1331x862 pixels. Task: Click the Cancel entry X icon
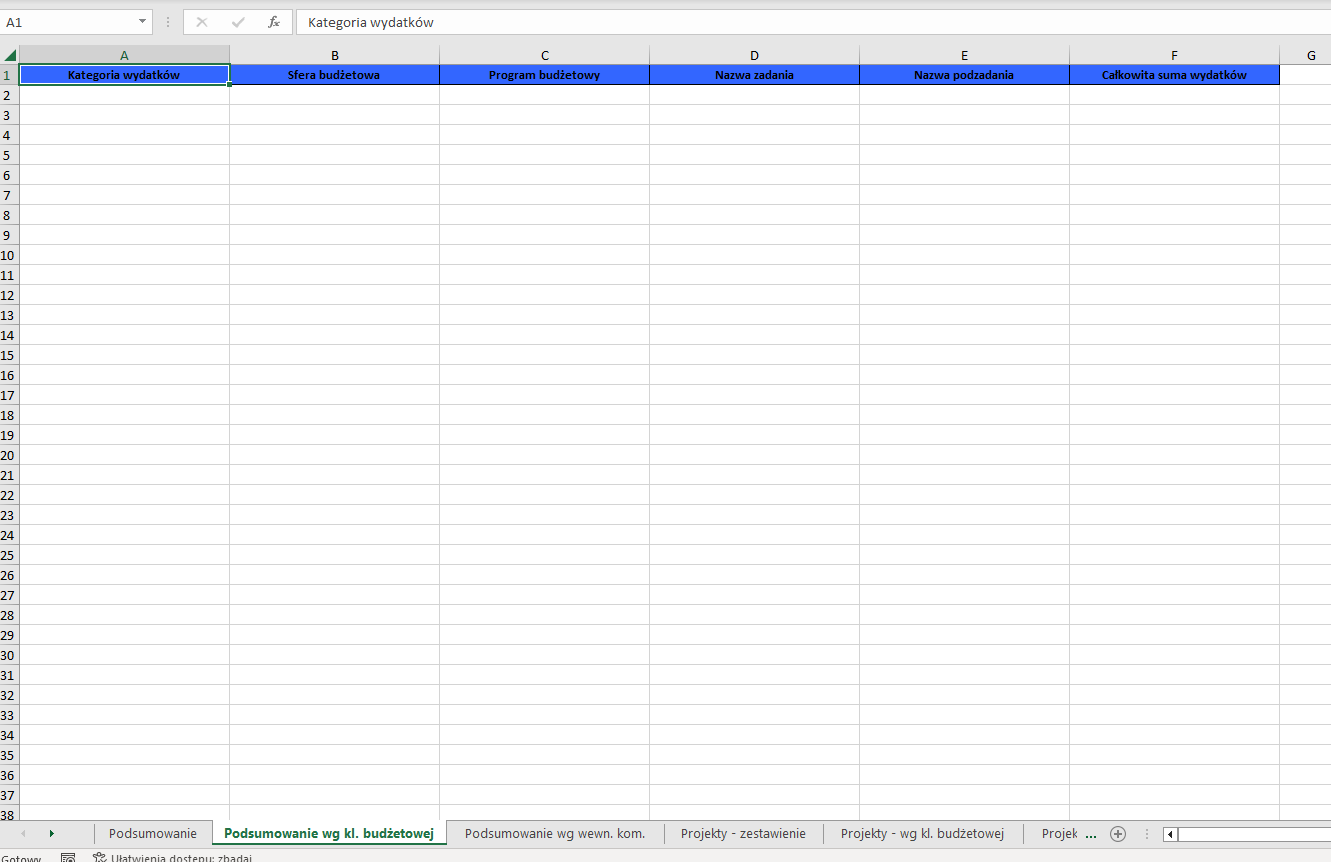click(202, 22)
